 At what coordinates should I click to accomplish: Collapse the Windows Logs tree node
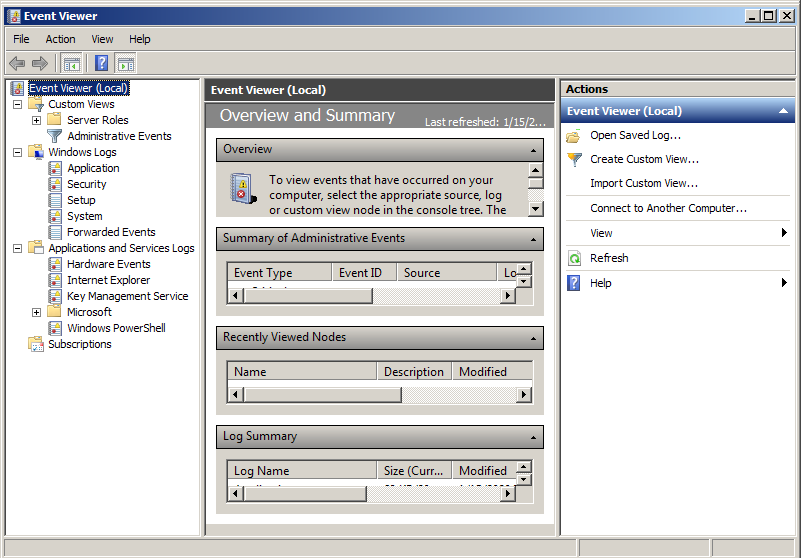point(17,152)
